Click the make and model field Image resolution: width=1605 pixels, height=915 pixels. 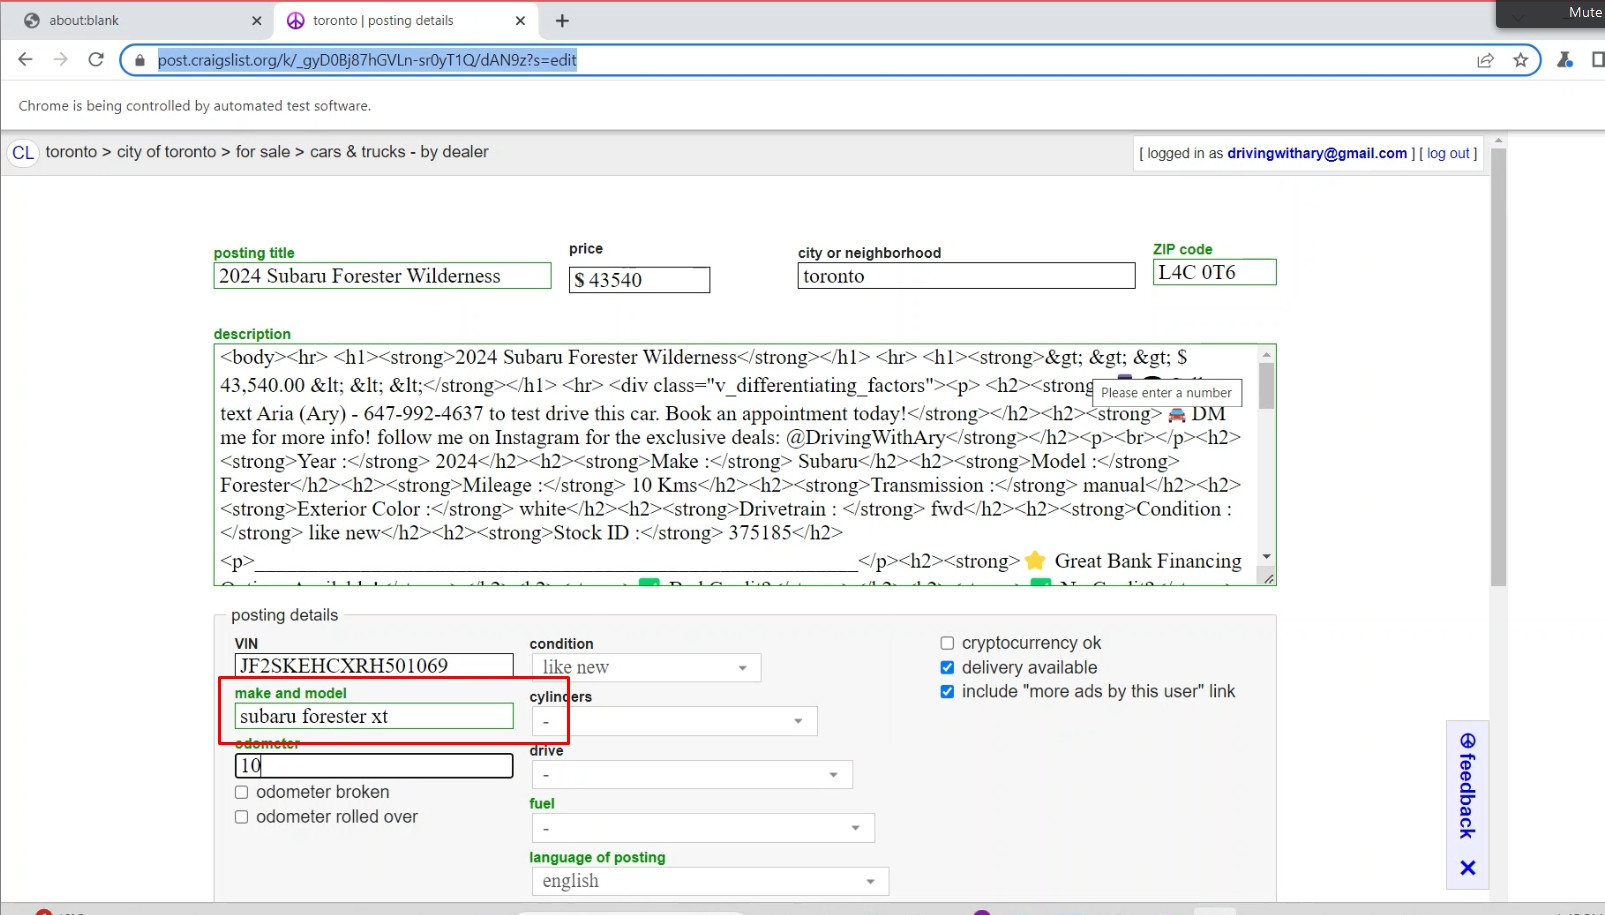pos(374,716)
